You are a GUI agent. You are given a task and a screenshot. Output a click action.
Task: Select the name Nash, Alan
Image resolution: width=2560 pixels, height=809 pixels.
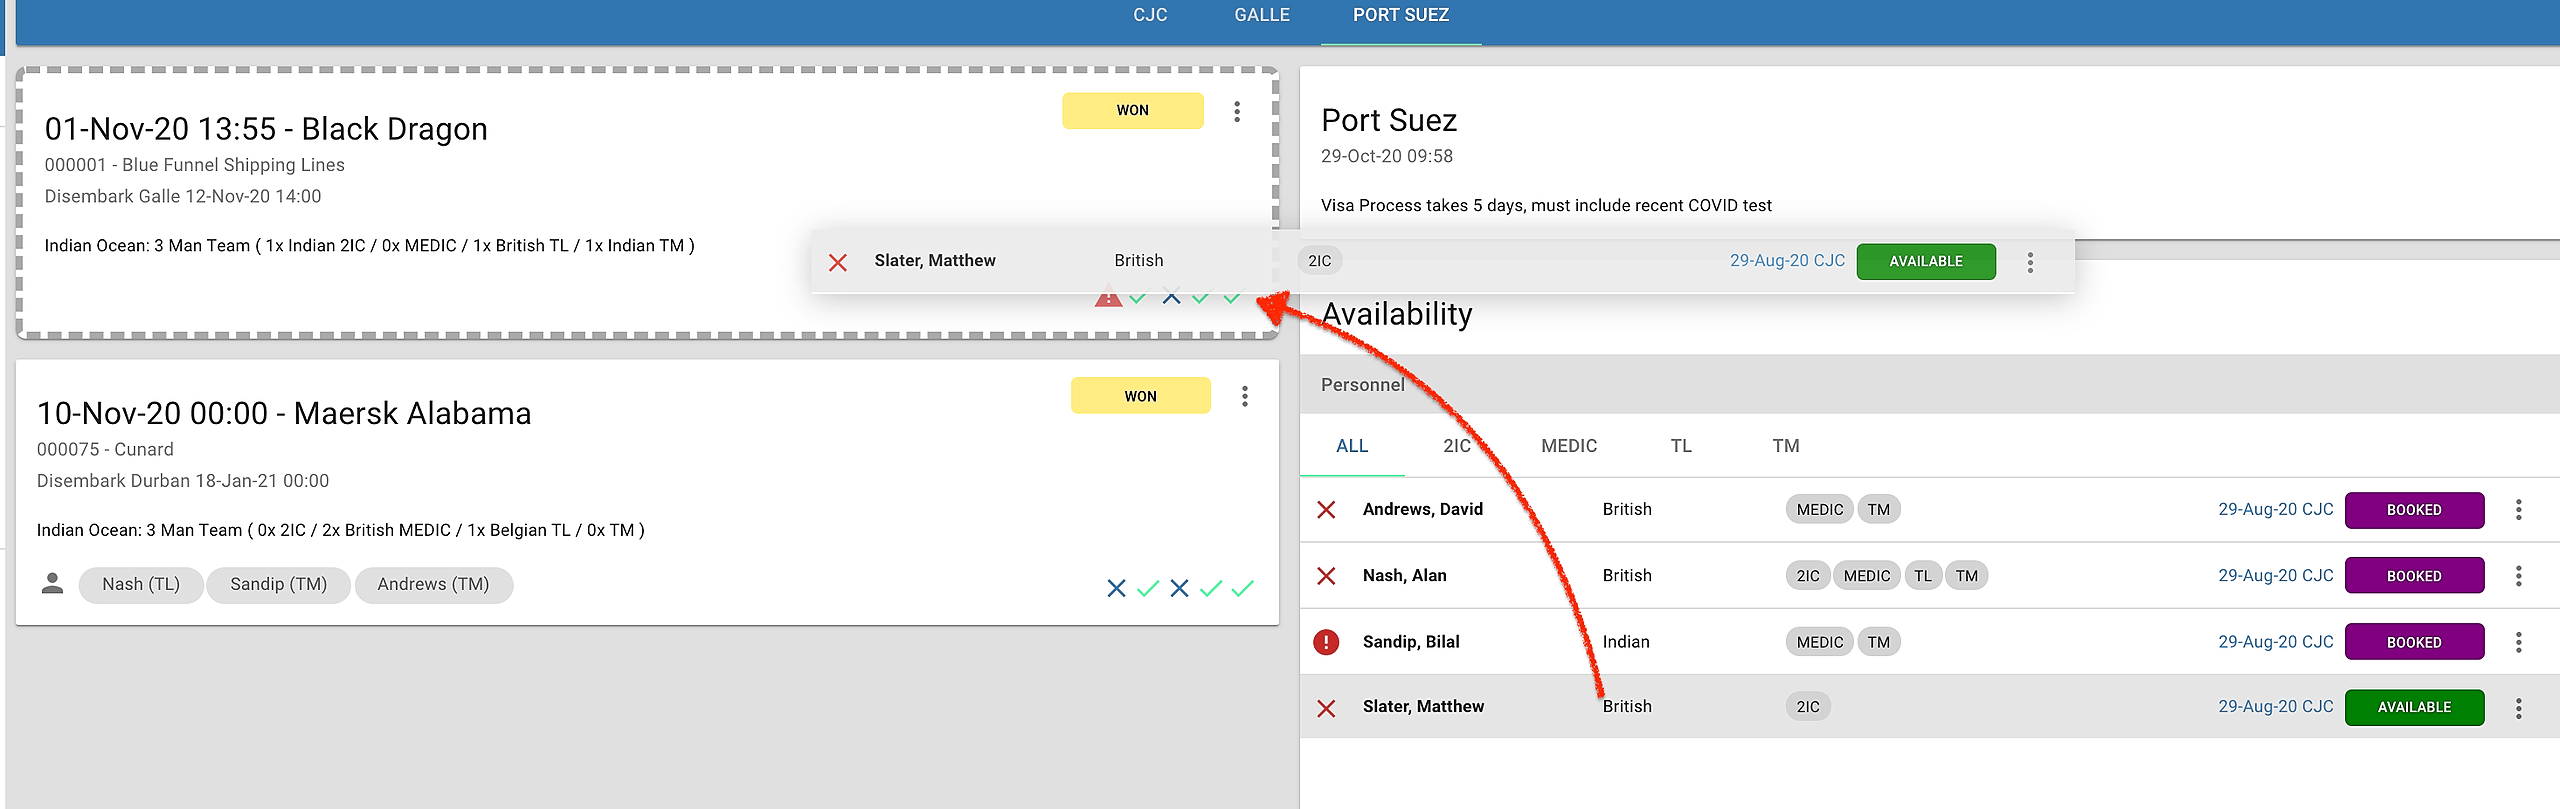(1404, 575)
